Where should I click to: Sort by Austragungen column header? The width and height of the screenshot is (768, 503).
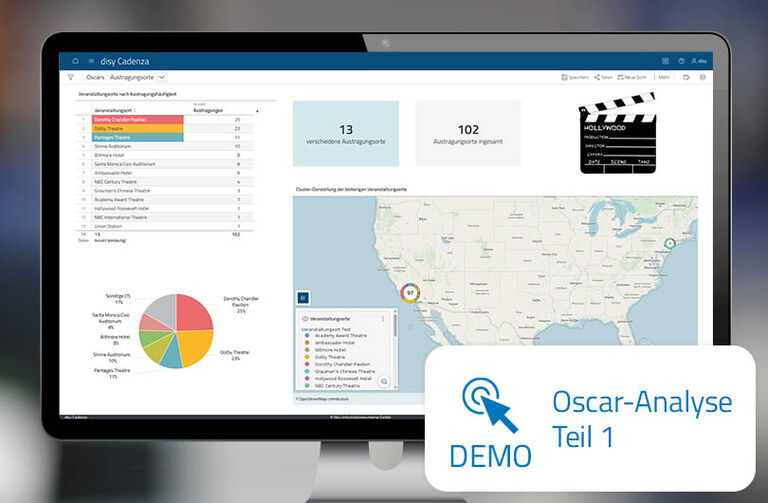point(208,110)
